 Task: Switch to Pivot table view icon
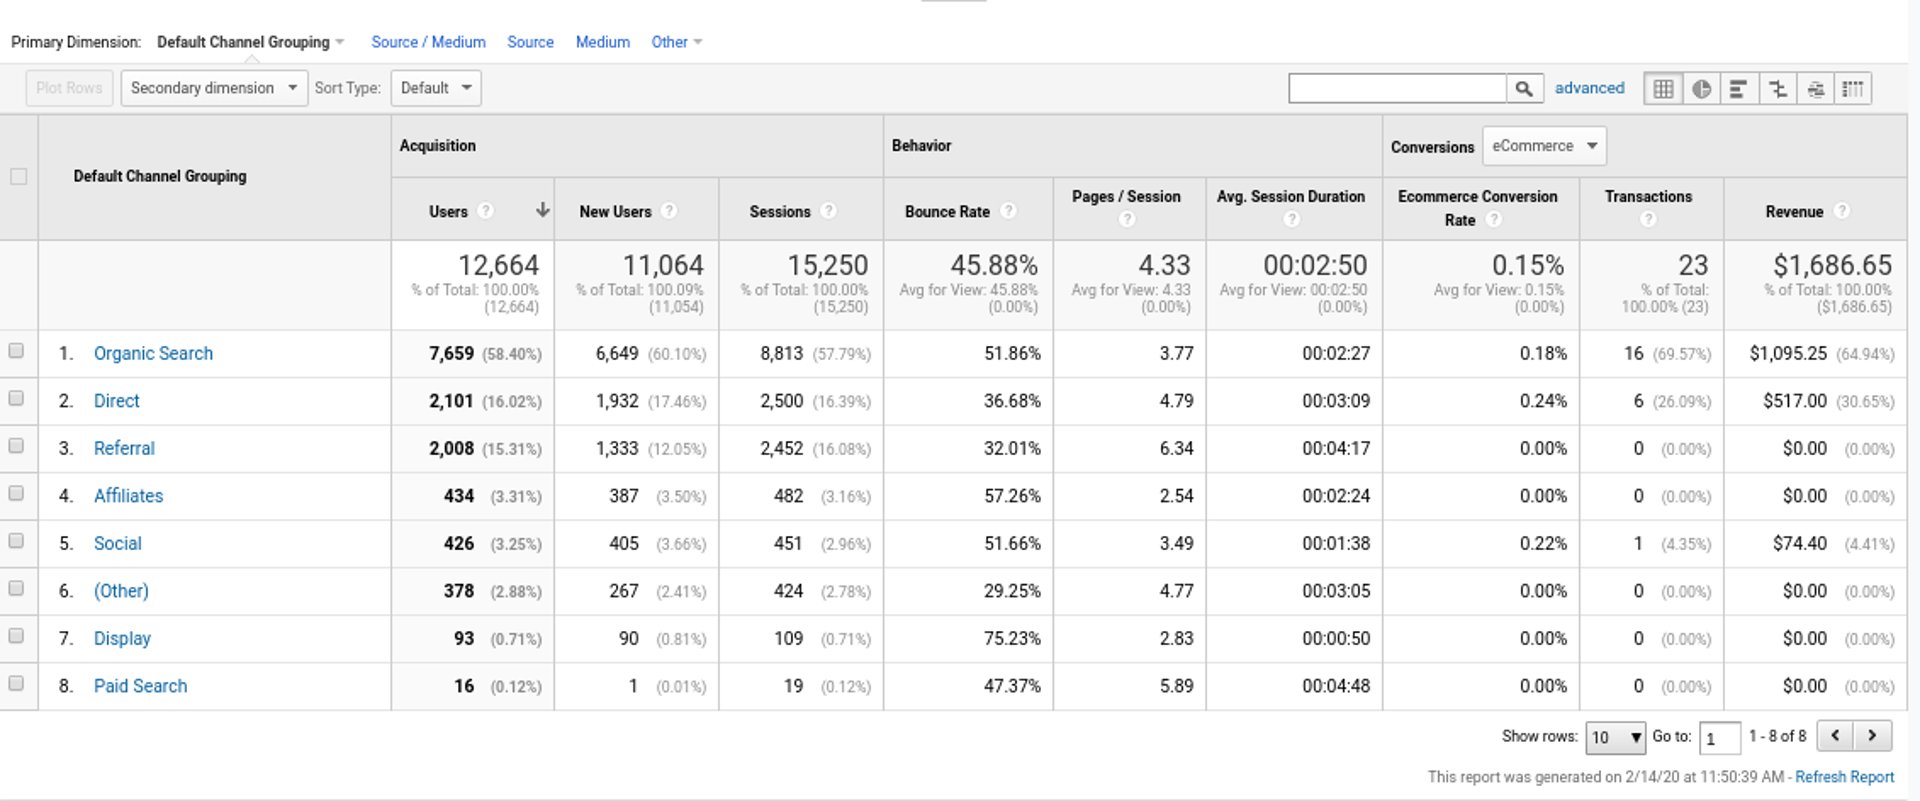(x=1853, y=88)
